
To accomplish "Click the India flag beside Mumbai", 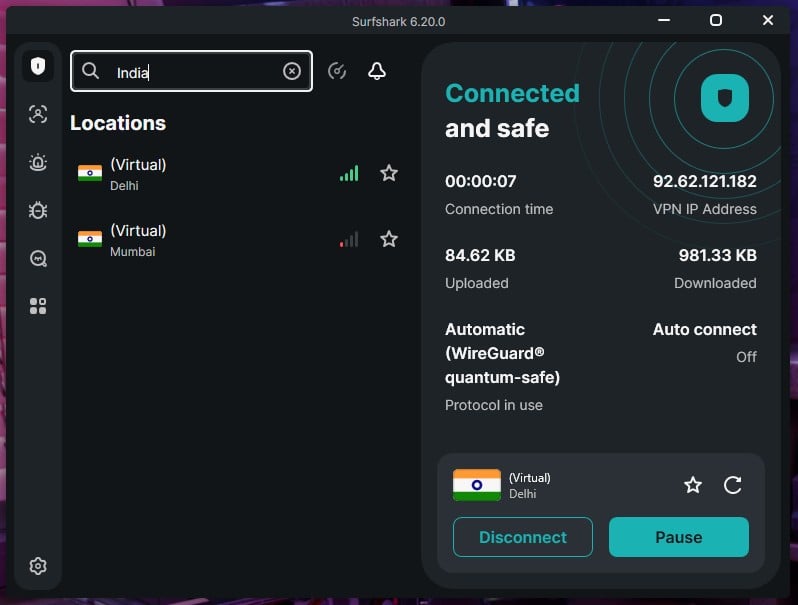I will pos(90,239).
